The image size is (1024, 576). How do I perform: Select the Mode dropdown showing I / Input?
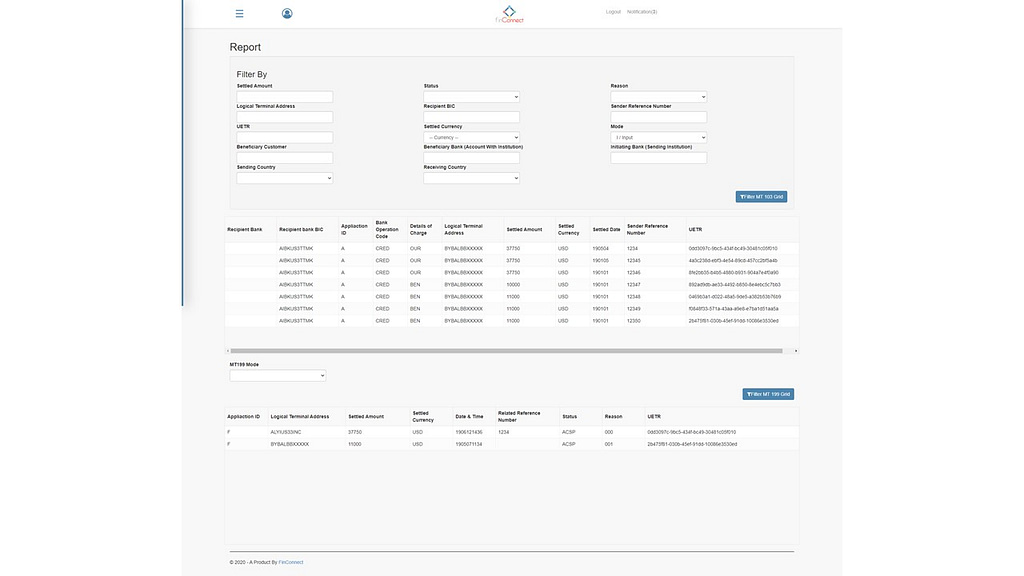click(x=658, y=137)
